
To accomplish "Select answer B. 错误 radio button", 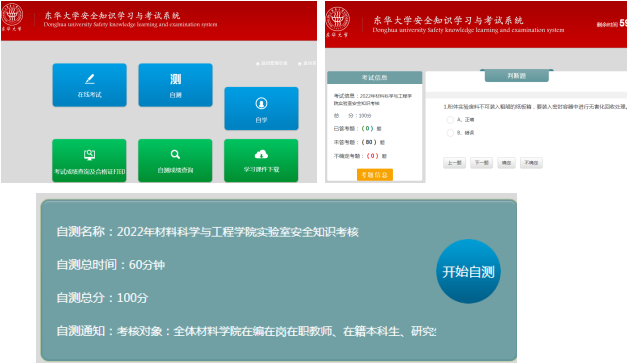I will pyautogui.click(x=450, y=133).
